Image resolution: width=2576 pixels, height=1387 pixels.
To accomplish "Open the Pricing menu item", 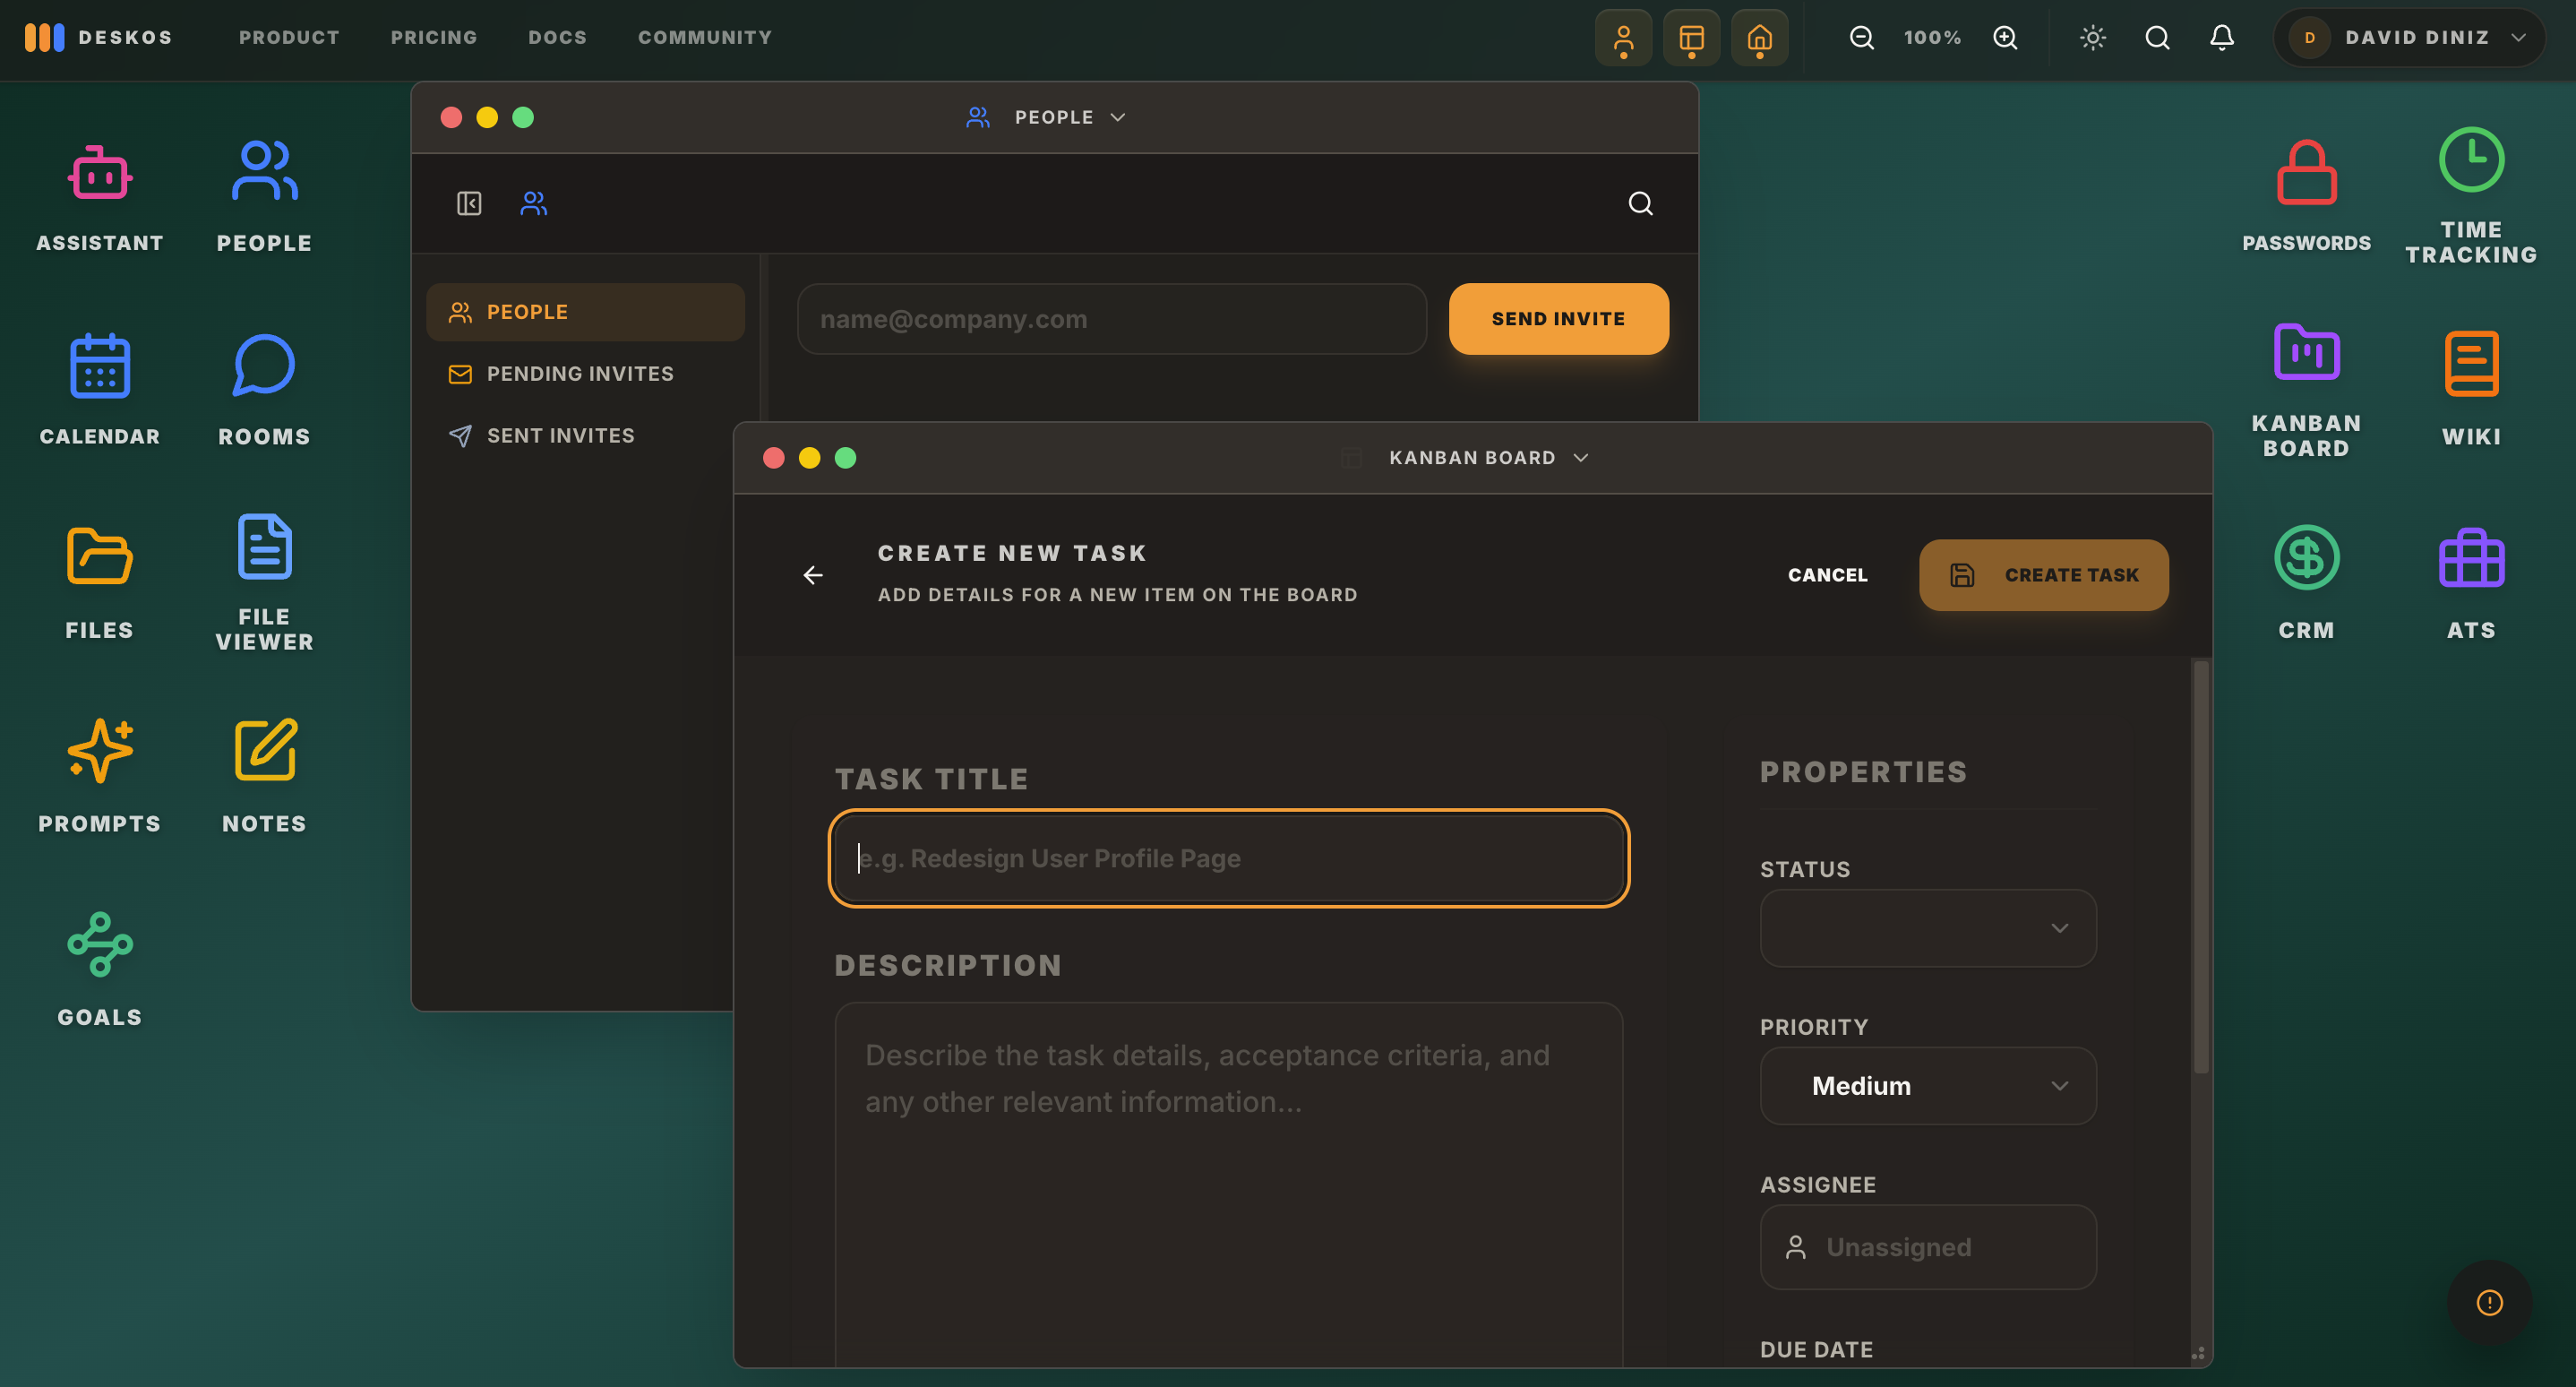I will click(434, 38).
